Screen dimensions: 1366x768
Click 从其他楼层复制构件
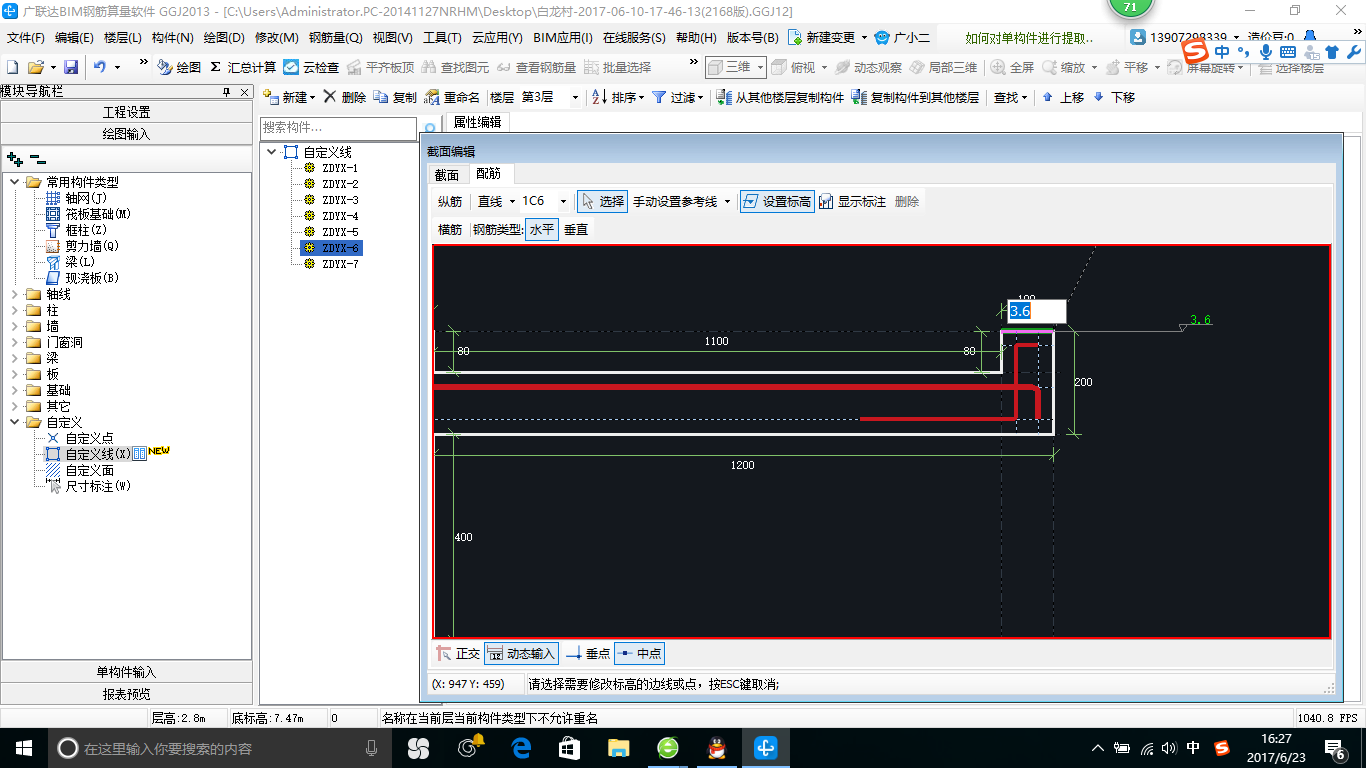coord(780,97)
